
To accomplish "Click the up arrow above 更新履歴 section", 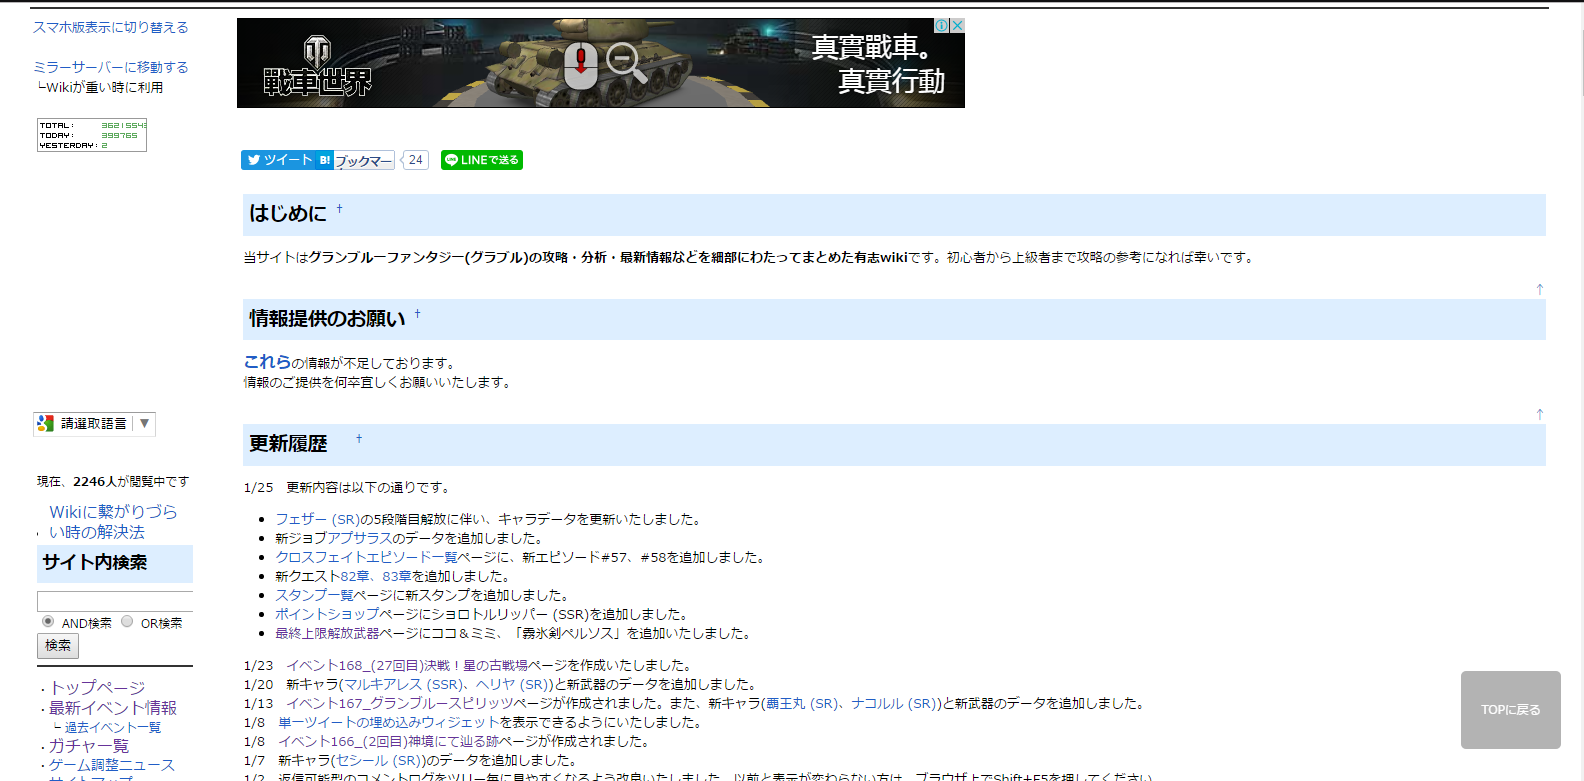I will [1539, 414].
